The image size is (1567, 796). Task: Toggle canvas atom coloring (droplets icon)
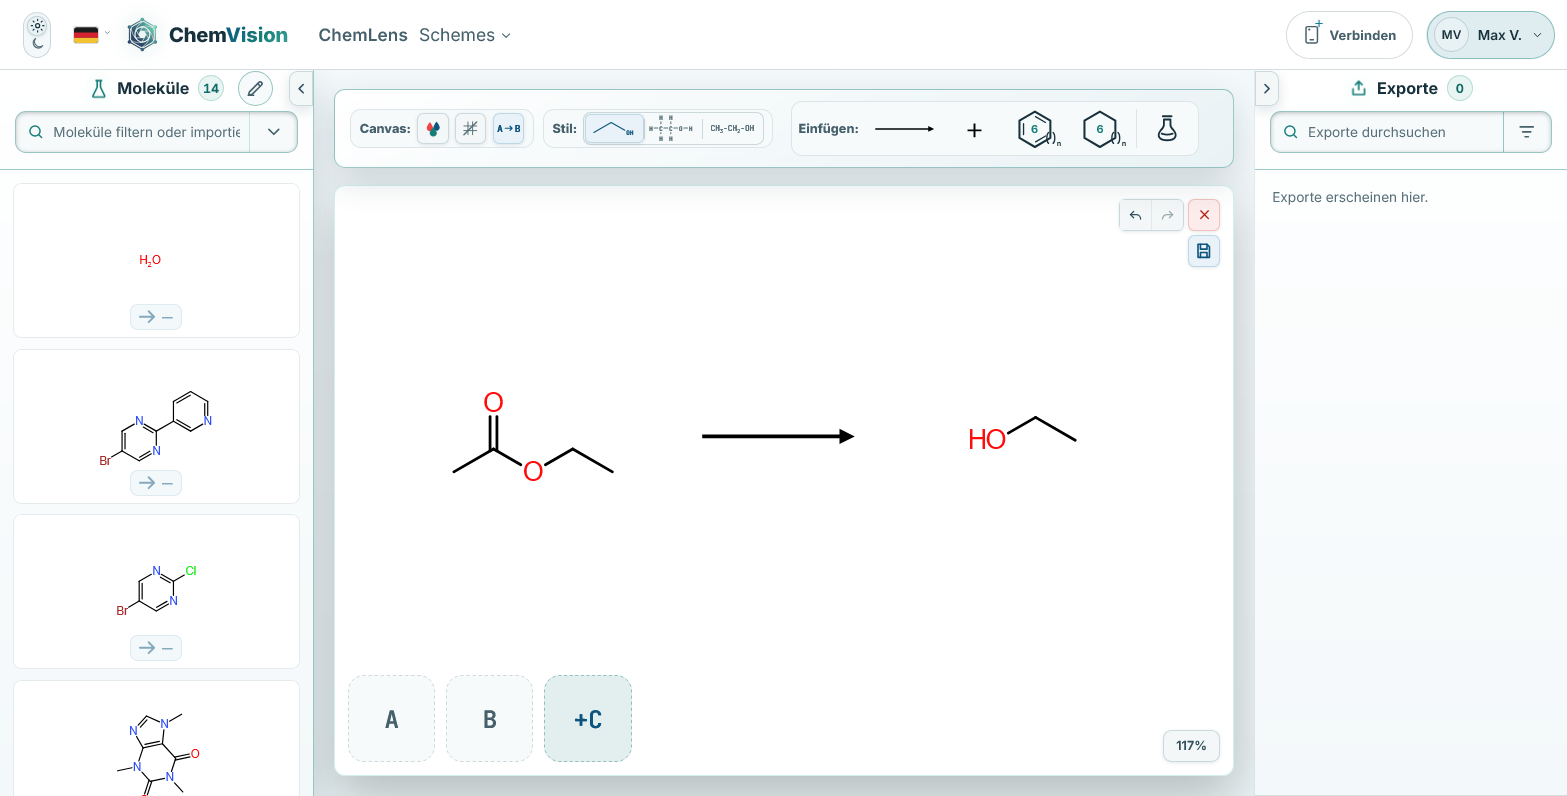click(x=433, y=128)
